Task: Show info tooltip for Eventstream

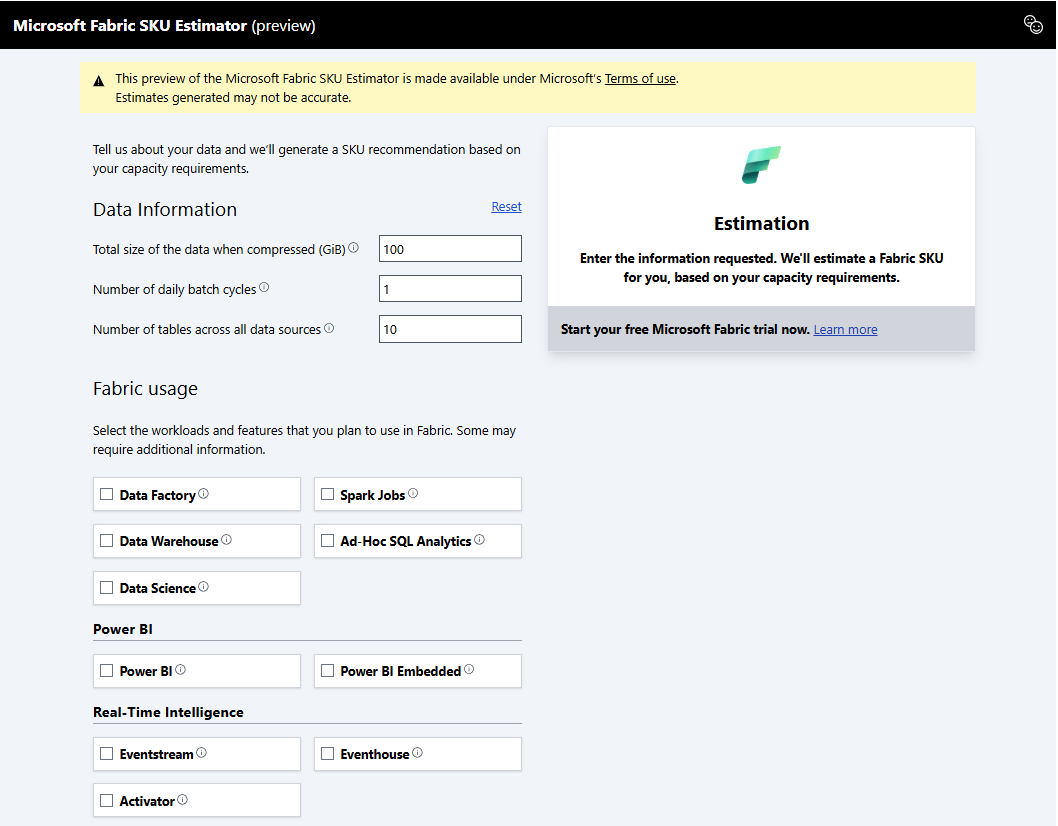Action: click(202, 752)
